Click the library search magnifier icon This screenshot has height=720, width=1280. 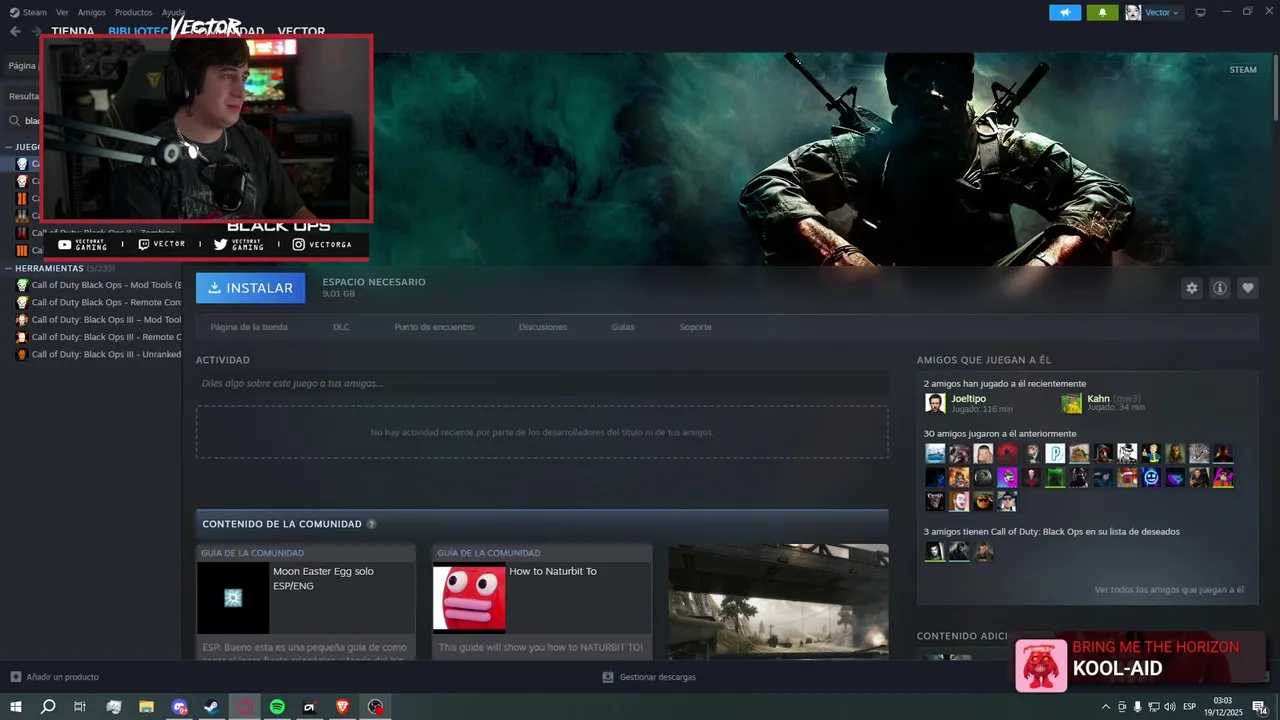pos(15,121)
